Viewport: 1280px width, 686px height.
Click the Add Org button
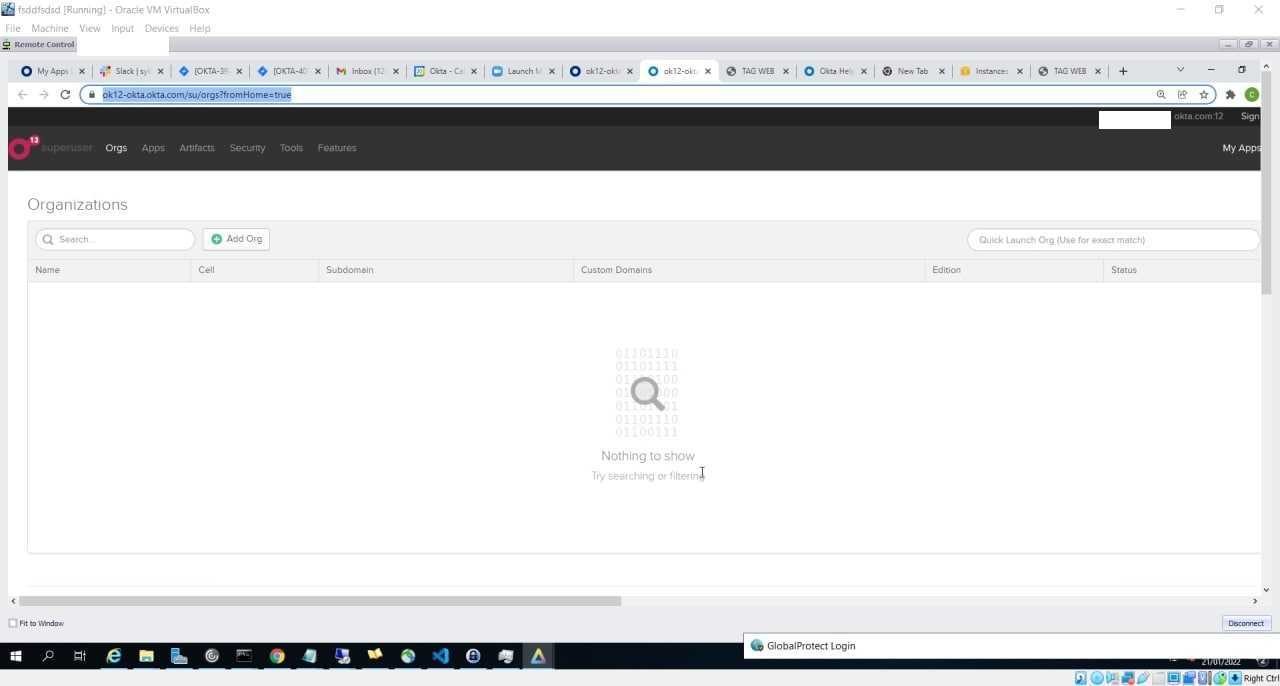[x=236, y=239]
